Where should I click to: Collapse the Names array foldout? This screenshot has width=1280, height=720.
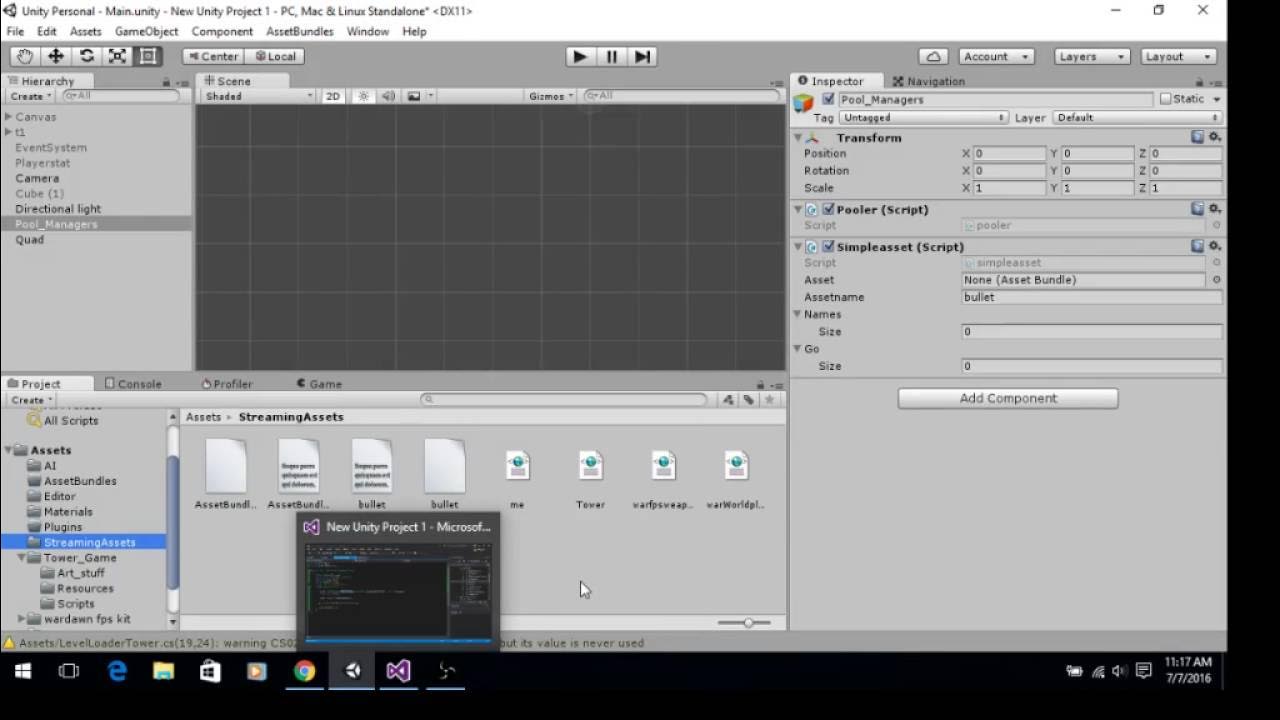[x=798, y=314]
